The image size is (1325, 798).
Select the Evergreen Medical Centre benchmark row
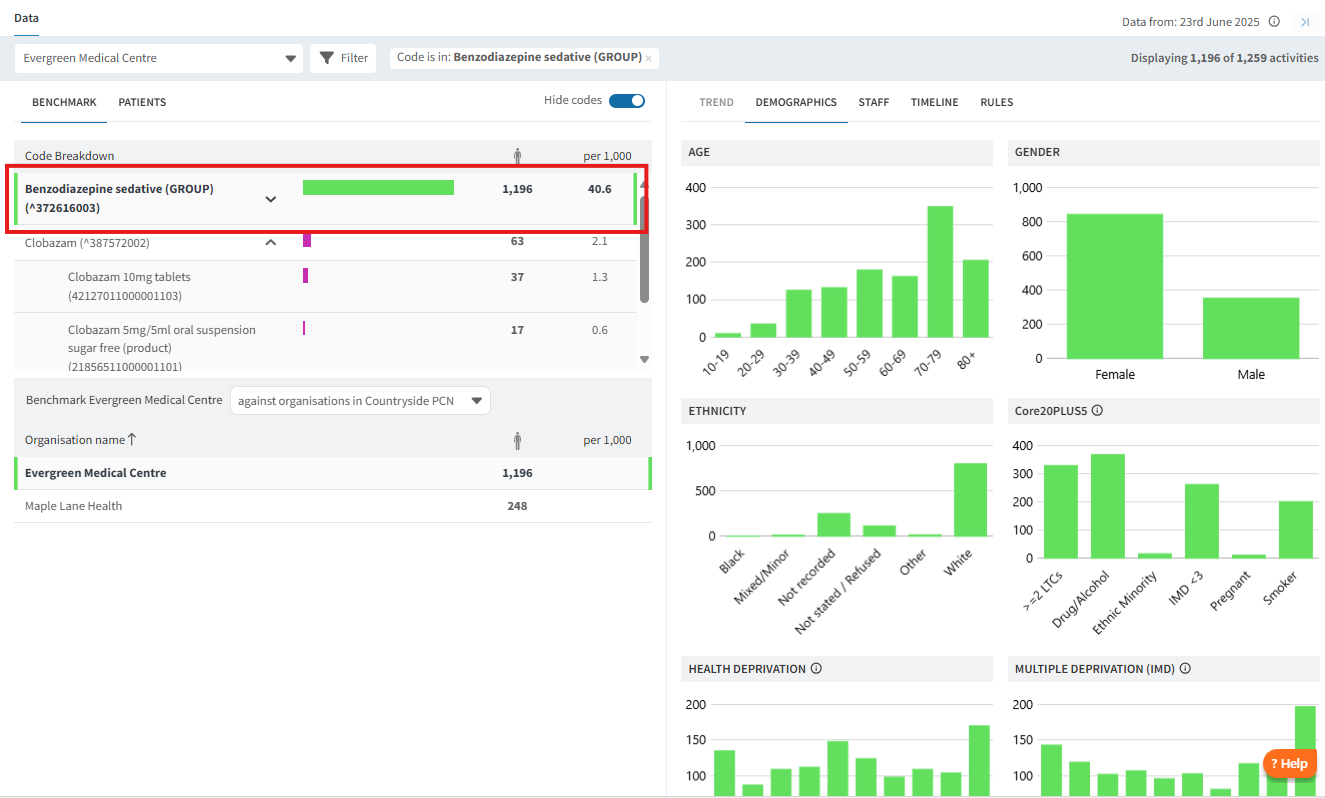click(333, 473)
